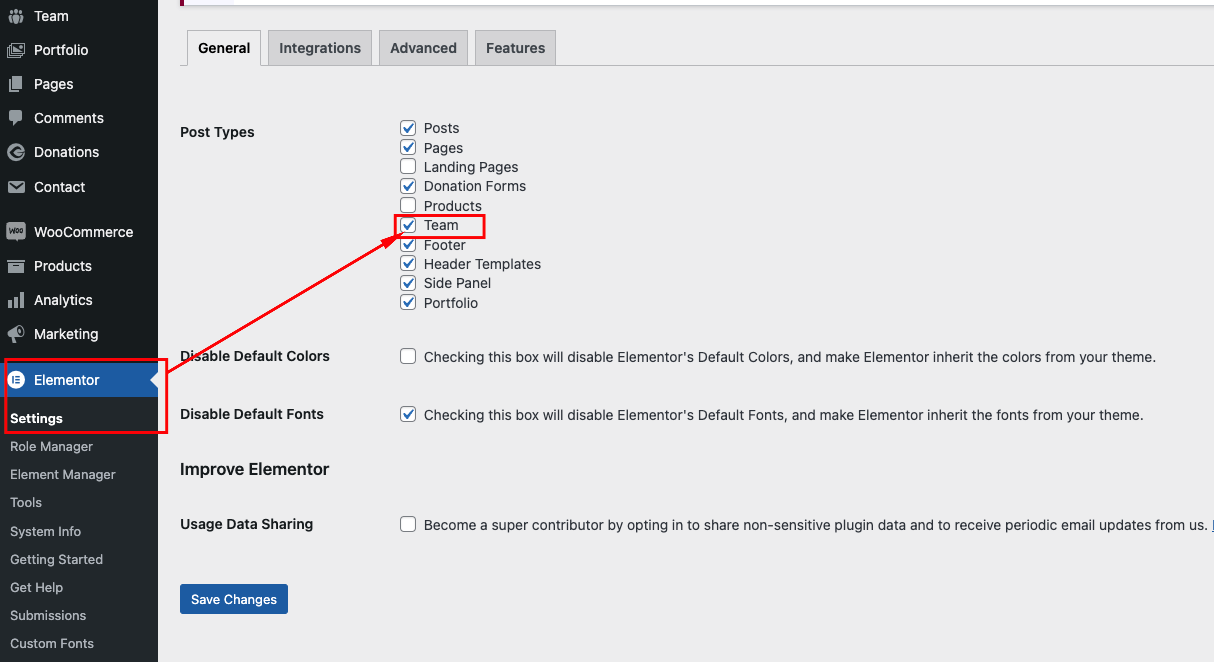Click the Contact envelope icon
1214x662 pixels.
pos(16,187)
